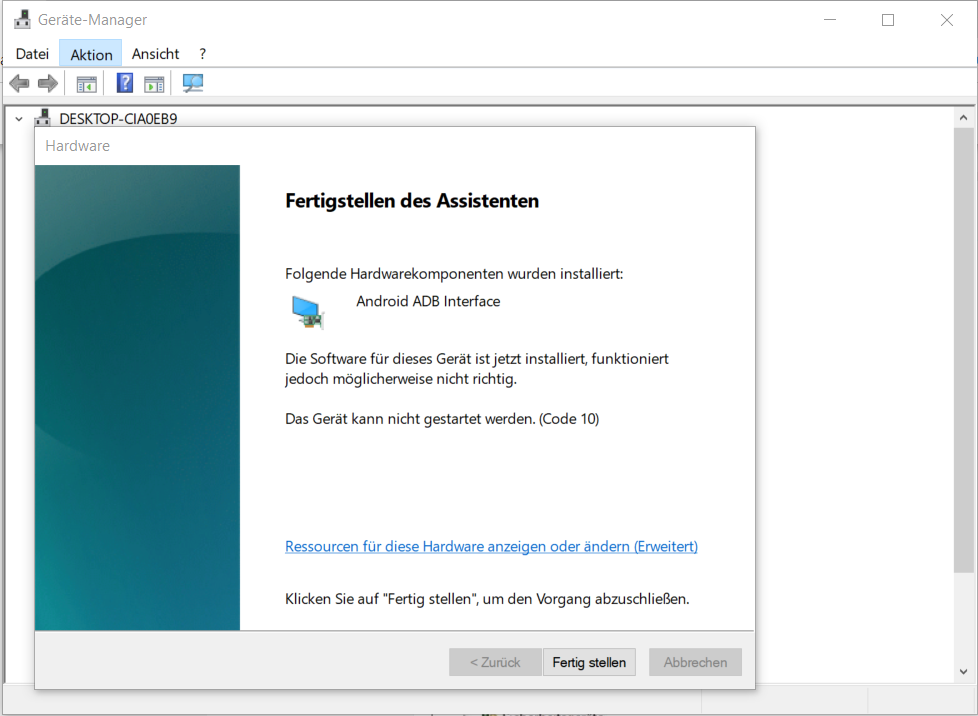
Task: Open the ? help menu
Action: (x=202, y=54)
